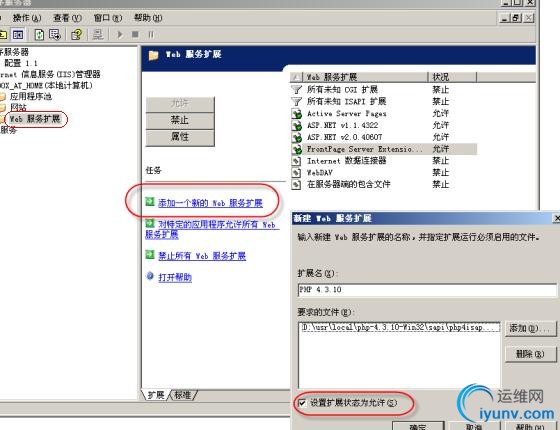Click the refresh toolbar icon

(x=39, y=35)
